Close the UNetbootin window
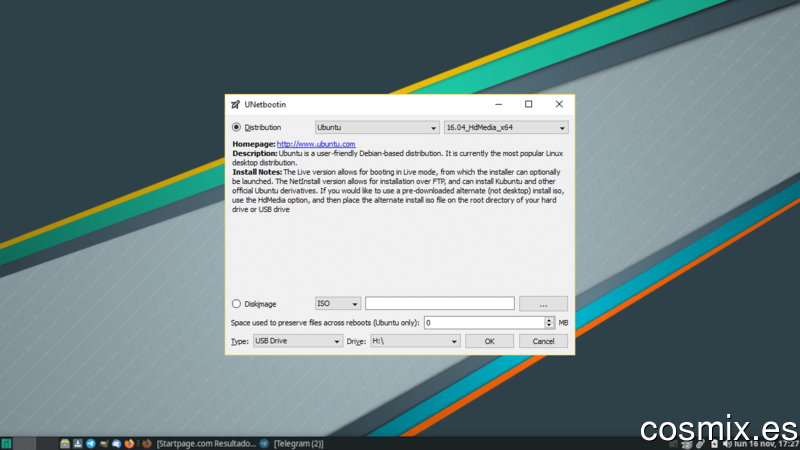 pos(559,104)
